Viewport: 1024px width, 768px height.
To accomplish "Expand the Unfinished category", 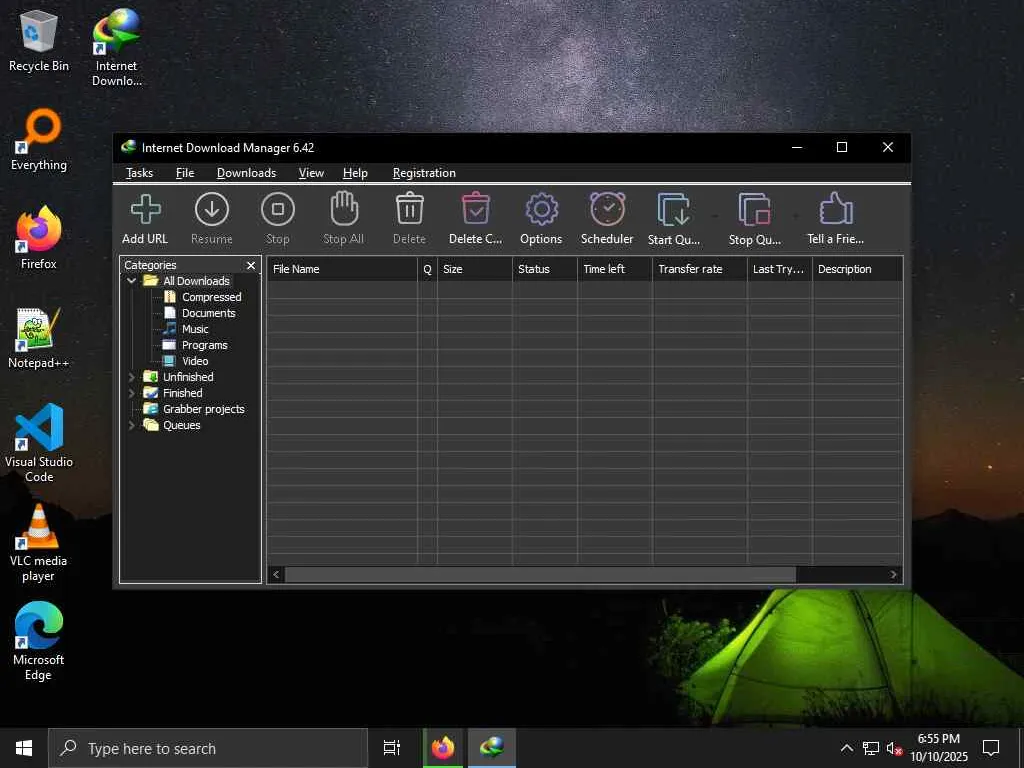I will click(x=132, y=377).
